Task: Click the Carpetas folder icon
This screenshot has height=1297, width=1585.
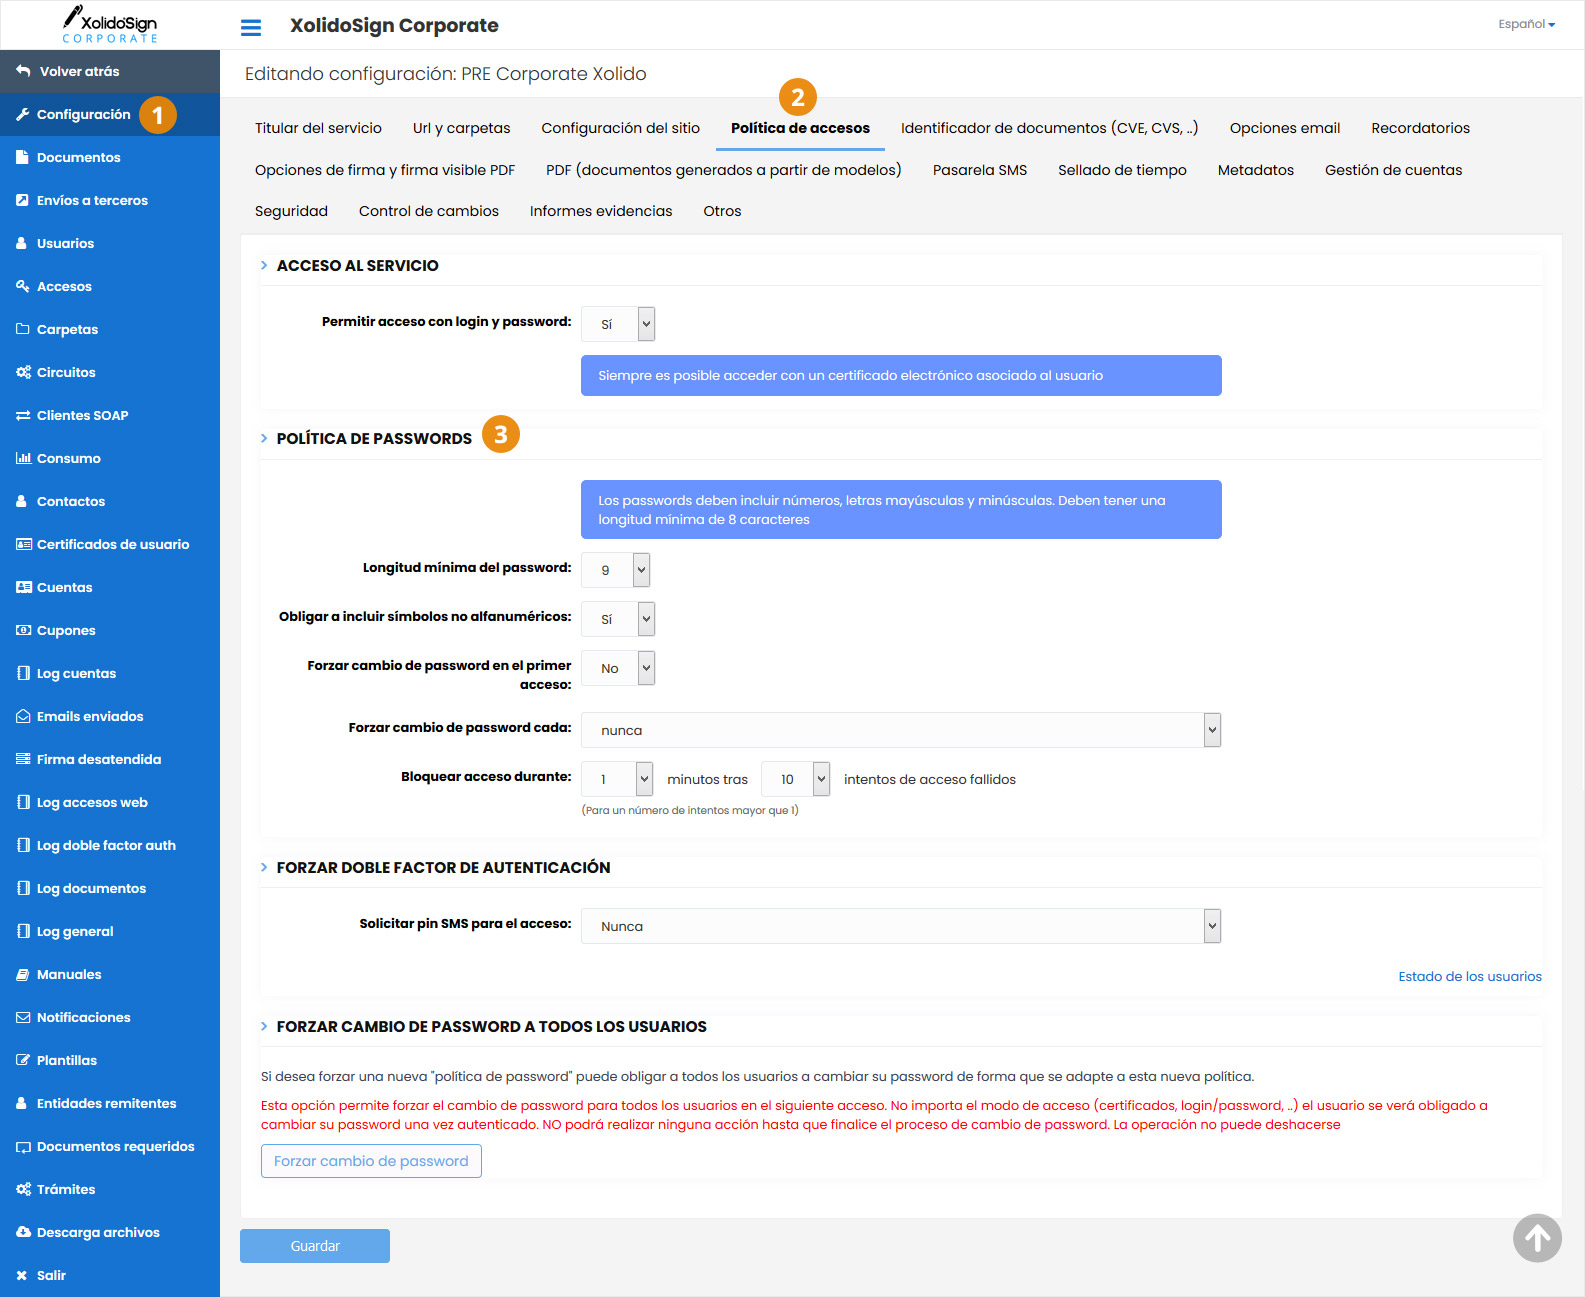Action: click(x=23, y=329)
